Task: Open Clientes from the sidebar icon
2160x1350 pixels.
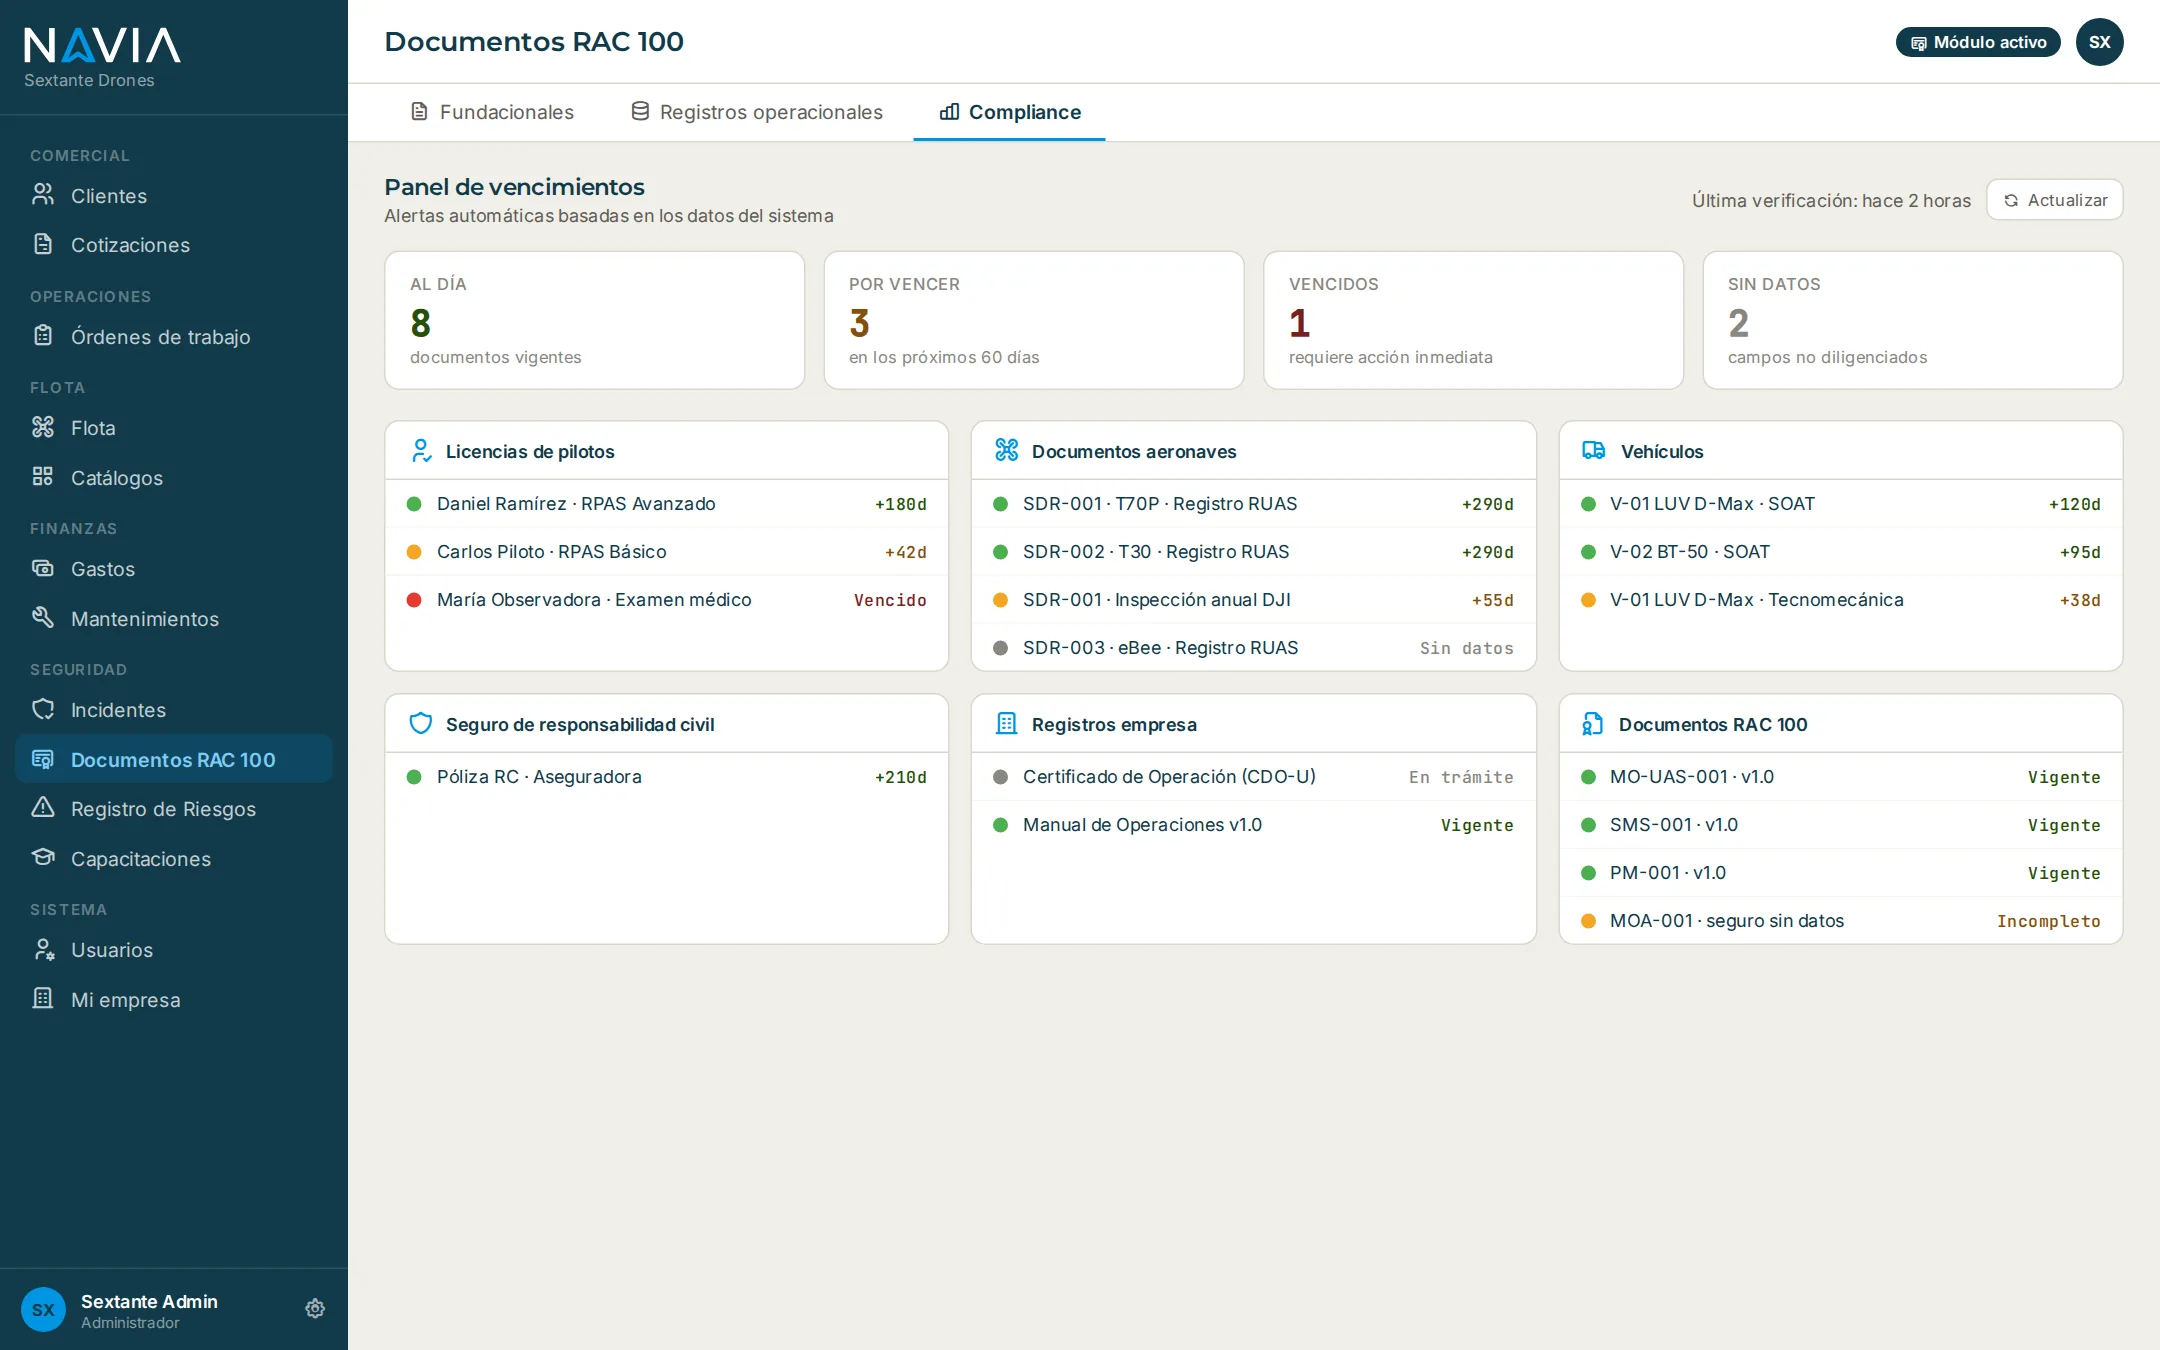Action: 43,195
